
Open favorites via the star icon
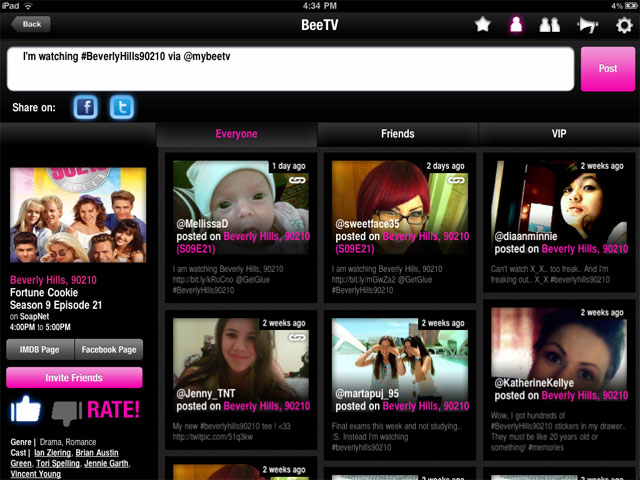482,25
